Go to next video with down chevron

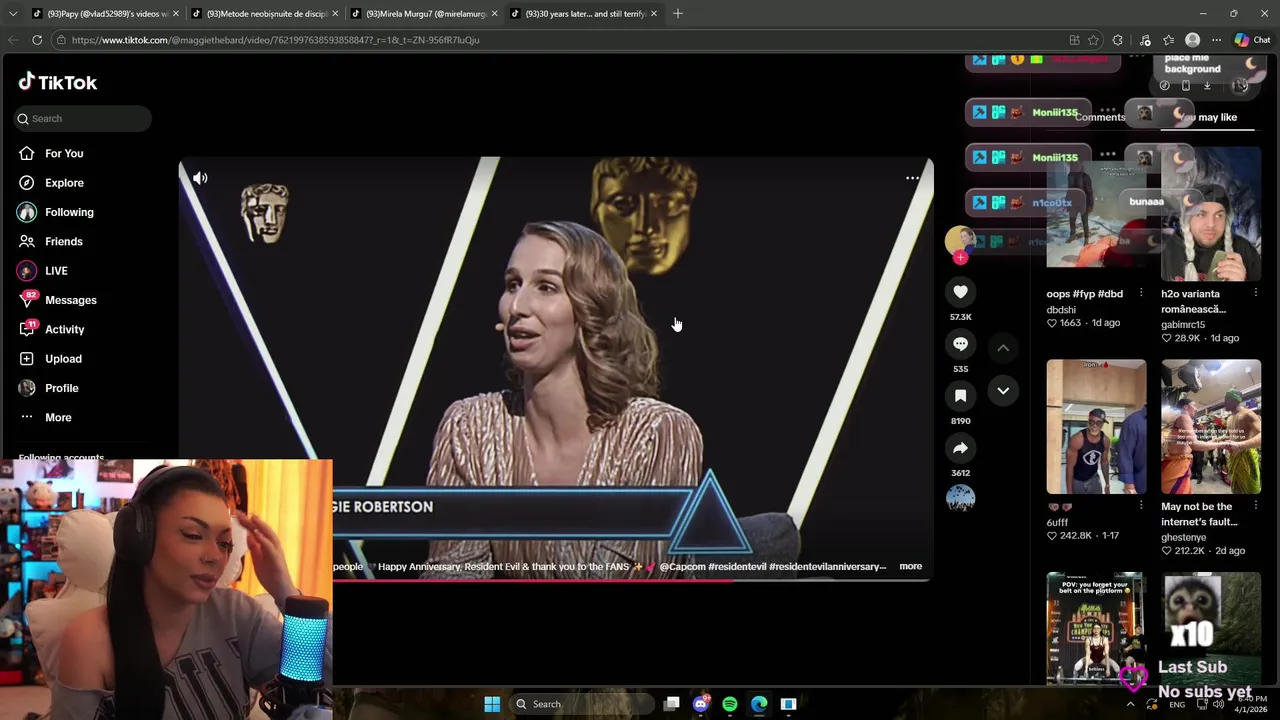point(1003,390)
